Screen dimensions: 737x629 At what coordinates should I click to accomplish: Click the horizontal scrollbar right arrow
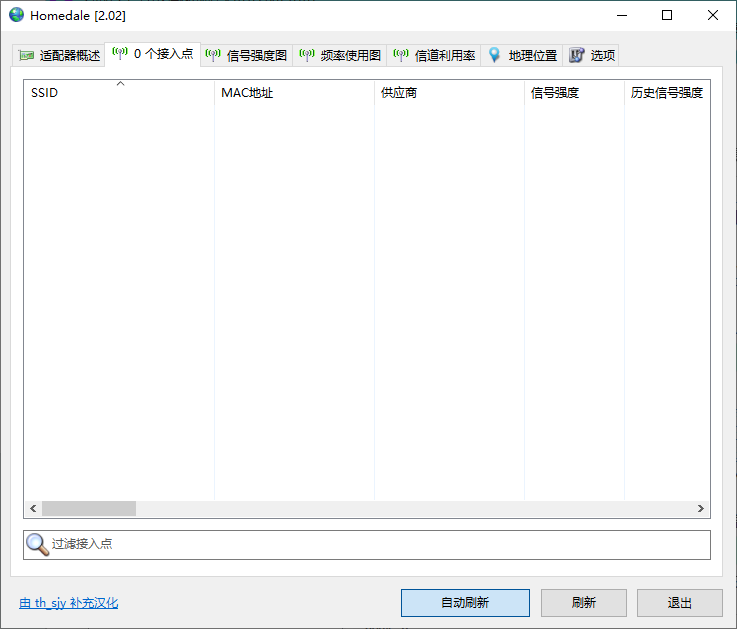[701, 508]
